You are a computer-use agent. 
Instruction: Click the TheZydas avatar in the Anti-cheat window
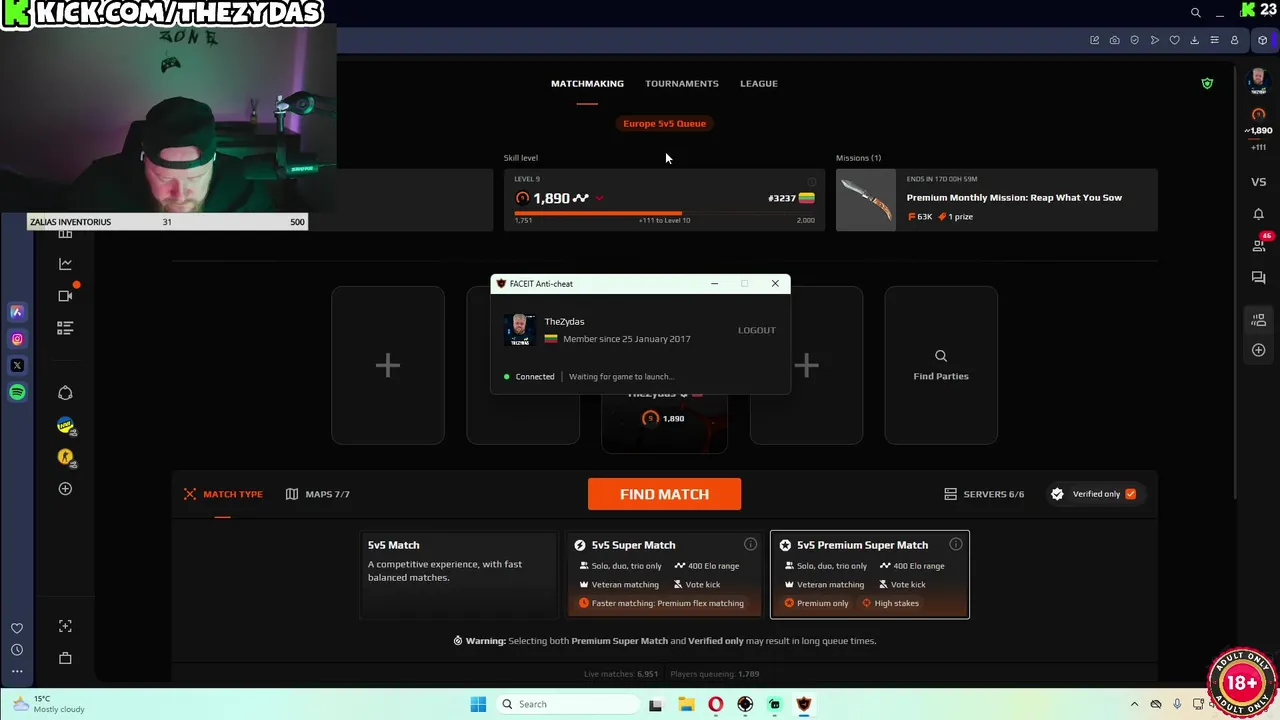[x=519, y=330]
